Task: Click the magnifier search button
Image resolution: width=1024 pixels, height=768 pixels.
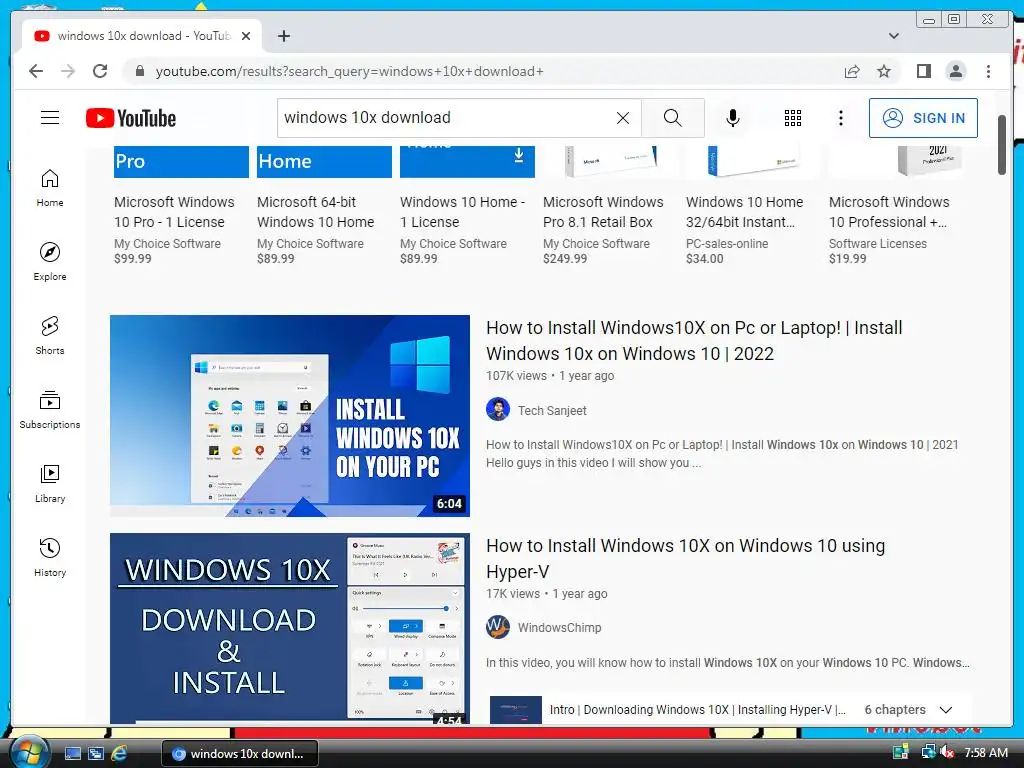Action: point(673,118)
